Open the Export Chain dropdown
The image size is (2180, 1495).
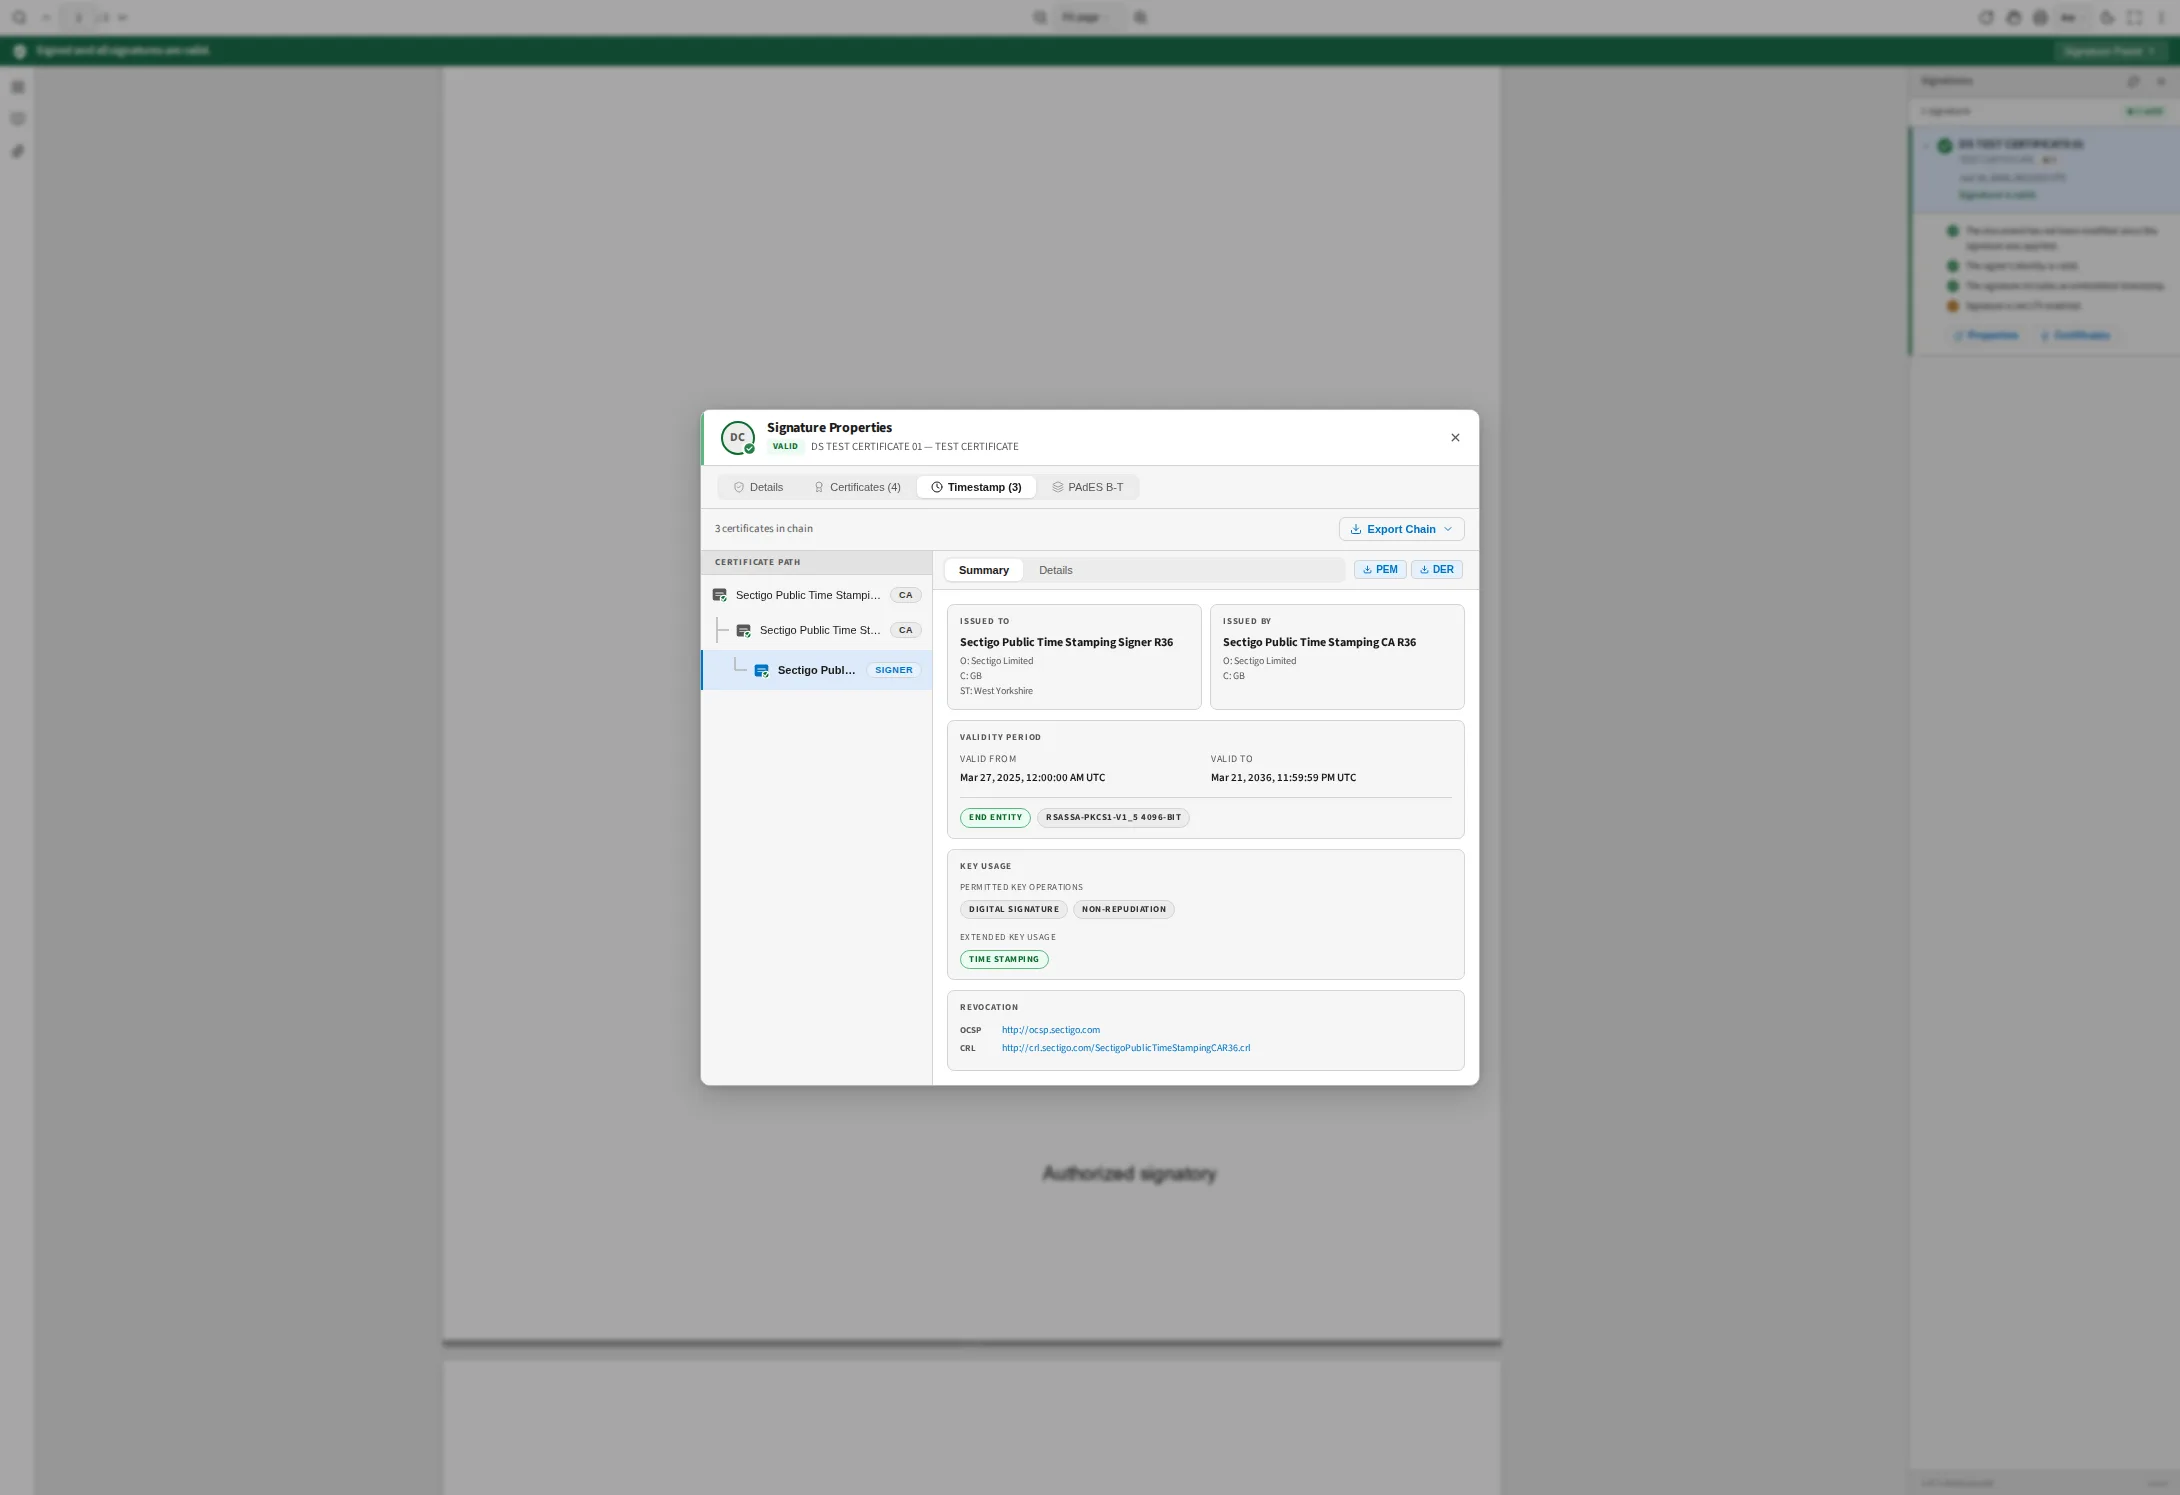(x=1401, y=529)
